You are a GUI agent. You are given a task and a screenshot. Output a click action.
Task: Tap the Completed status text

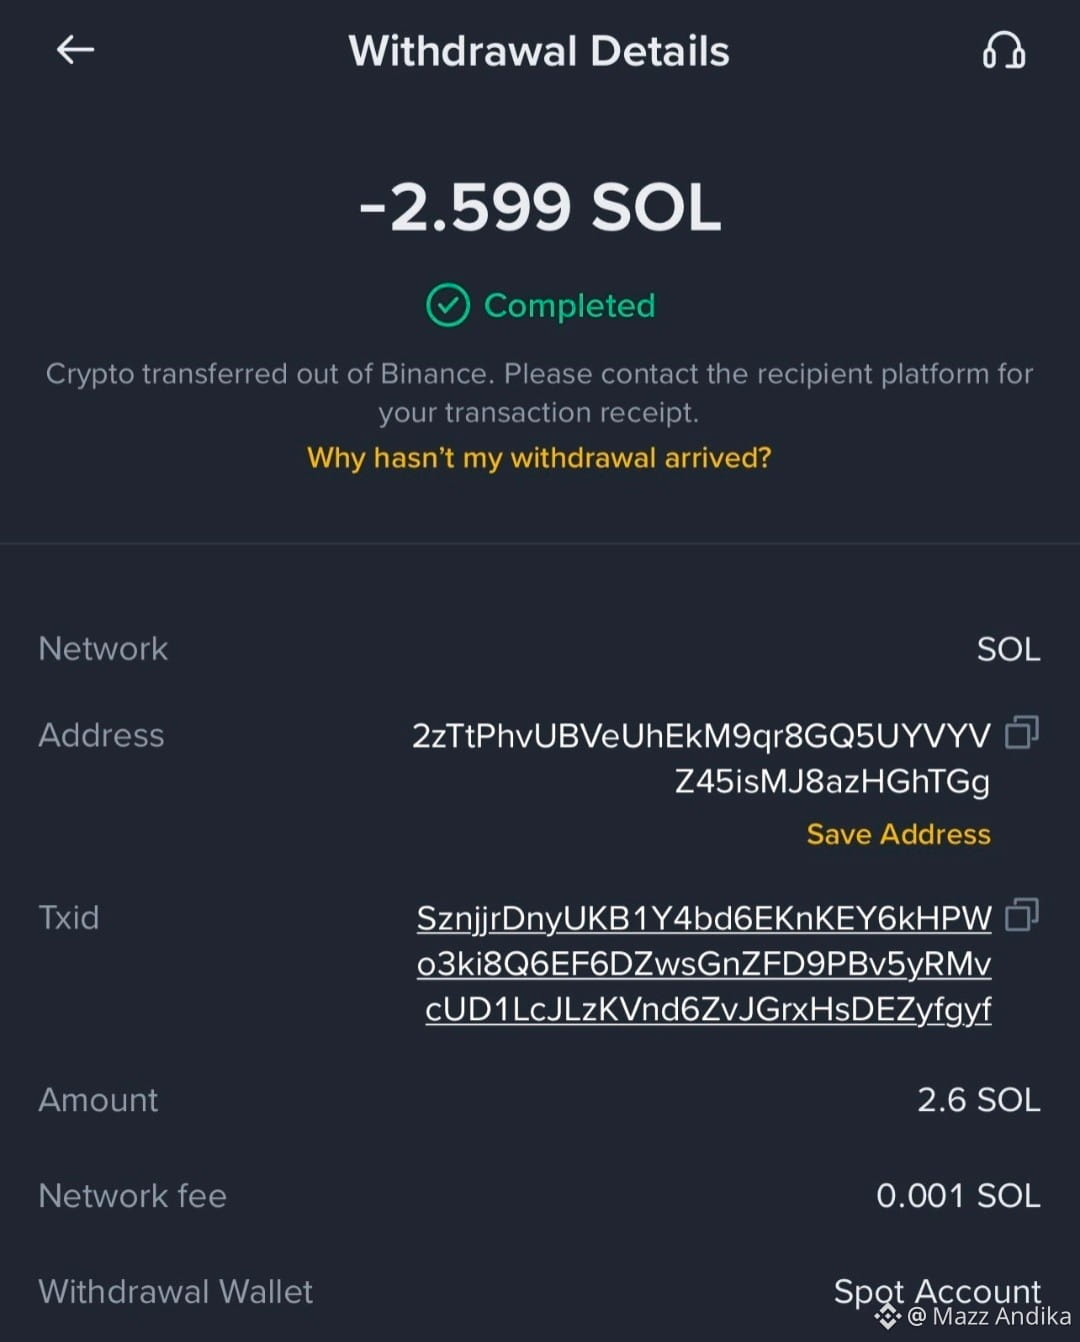[x=570, y=306]
